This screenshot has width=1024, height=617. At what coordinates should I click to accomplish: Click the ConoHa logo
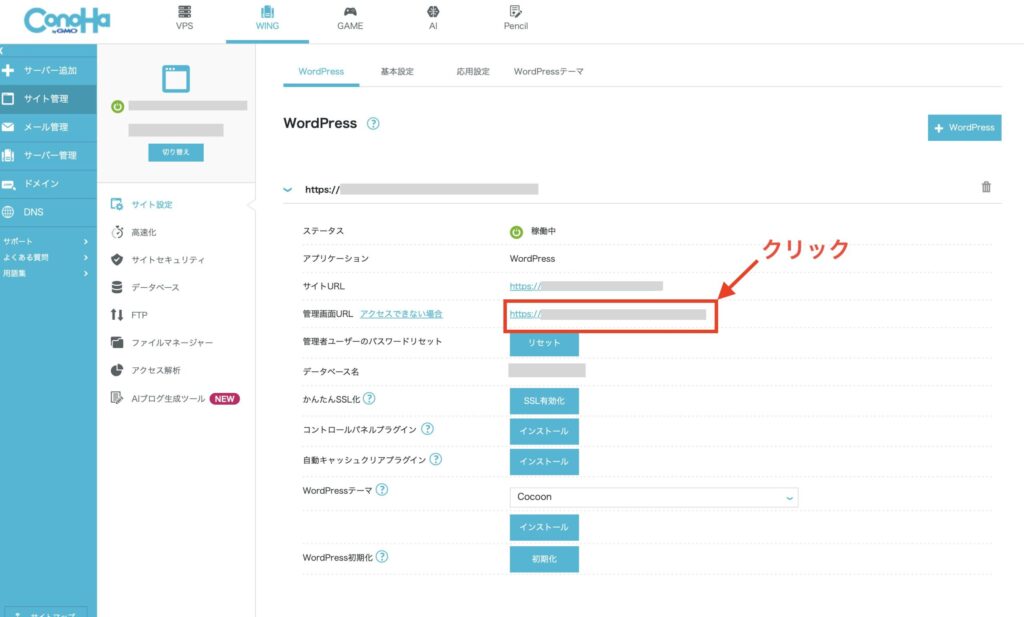coord(67,20)
